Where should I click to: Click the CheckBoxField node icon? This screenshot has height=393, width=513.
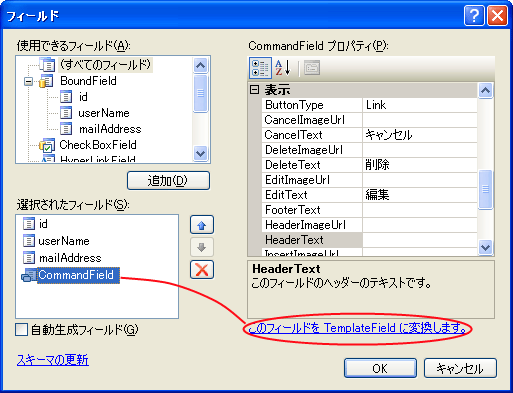click(x=47, y=145)
